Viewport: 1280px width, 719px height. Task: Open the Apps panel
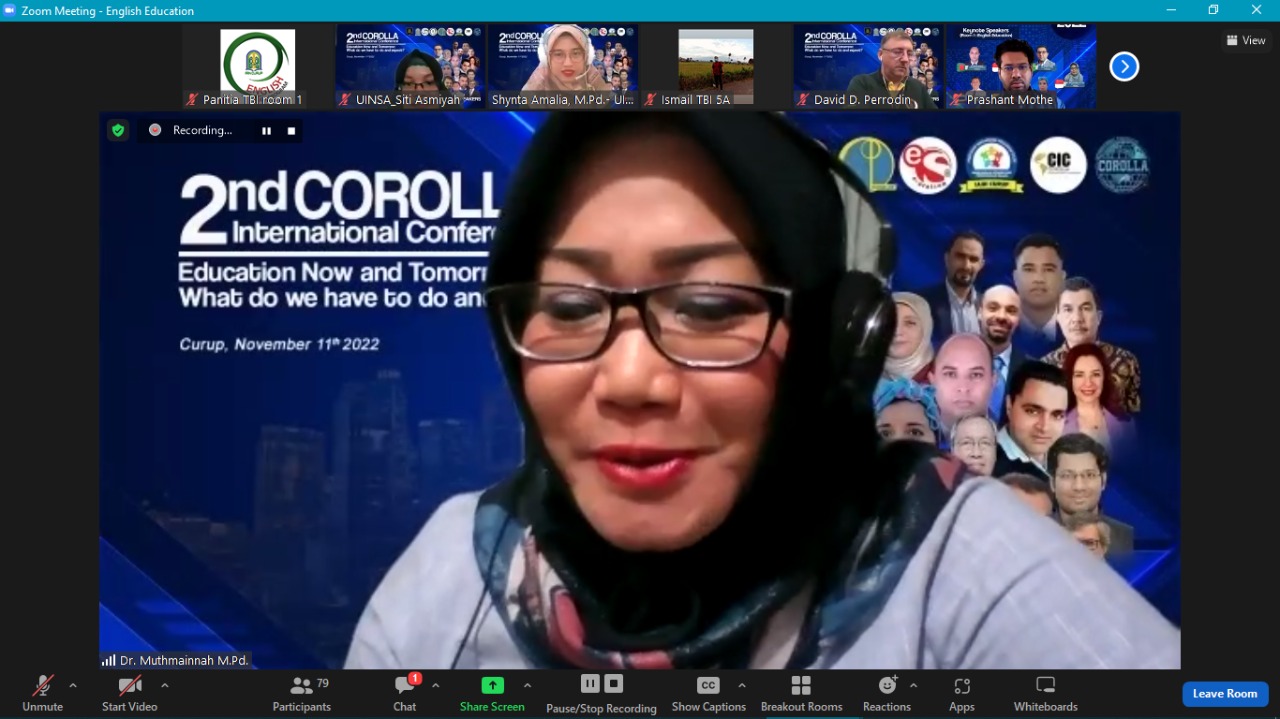tap(962, 693)
